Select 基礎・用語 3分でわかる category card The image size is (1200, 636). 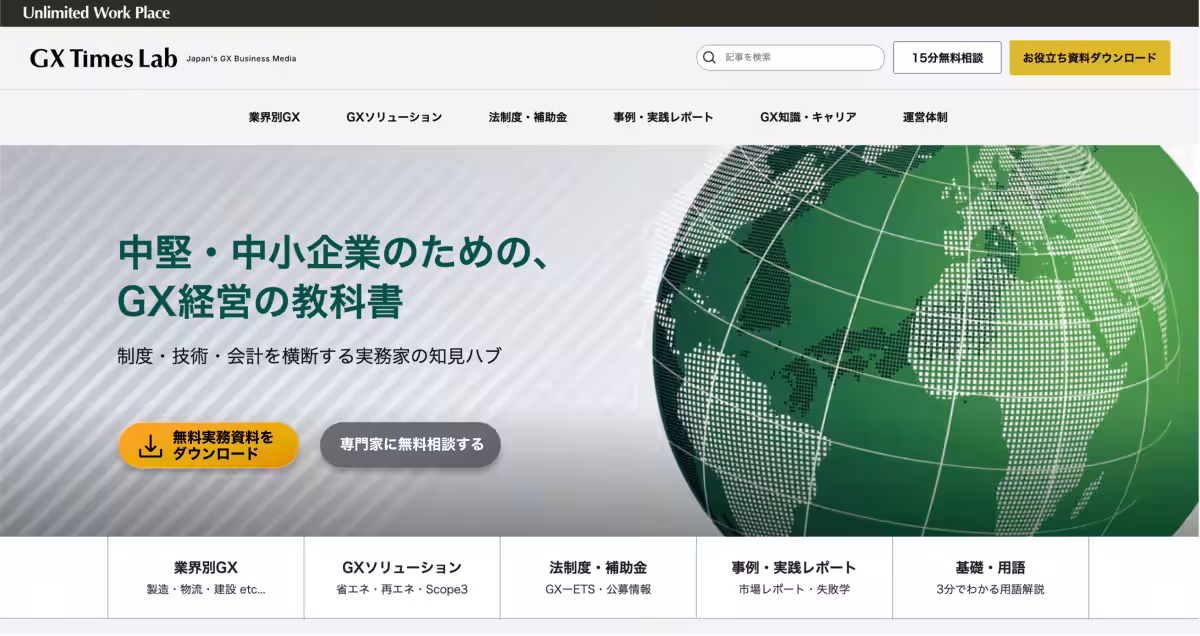point(990,578)
